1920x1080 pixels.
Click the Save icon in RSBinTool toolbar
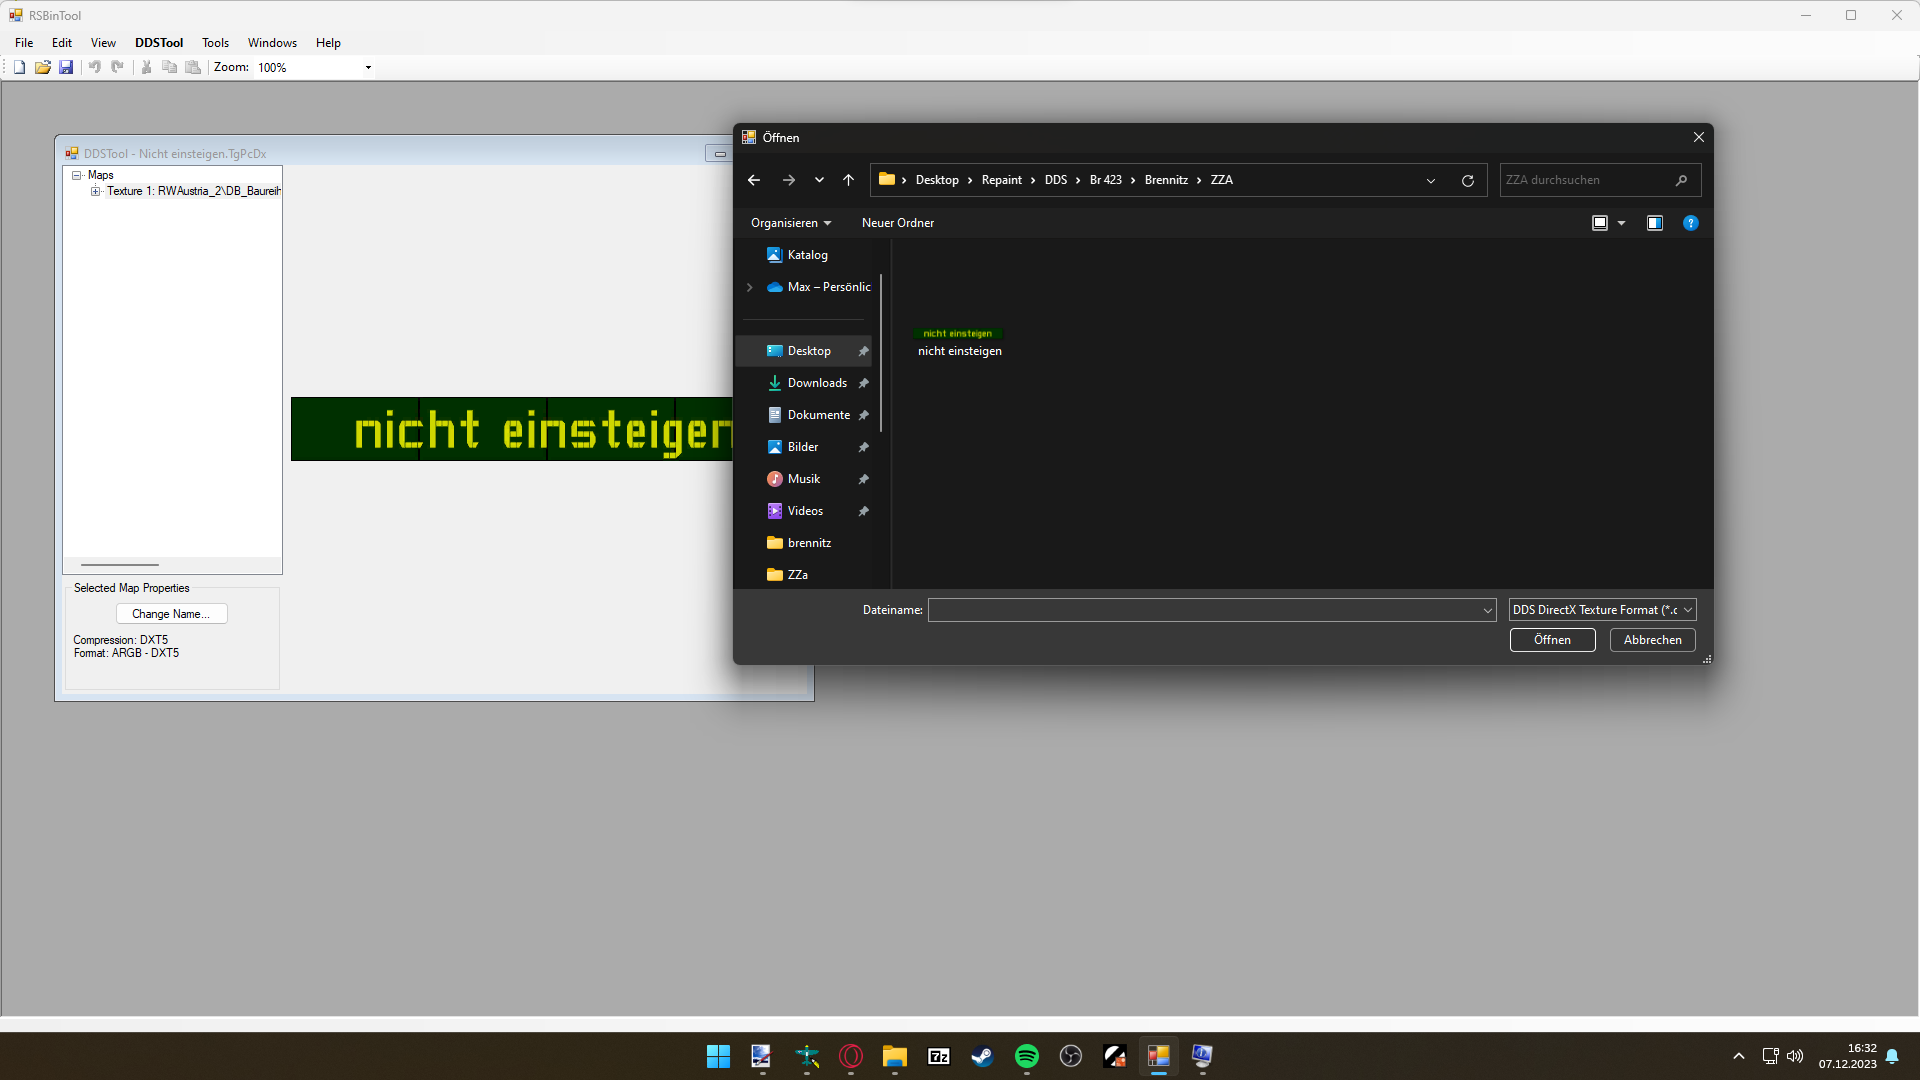coord(66,67)
